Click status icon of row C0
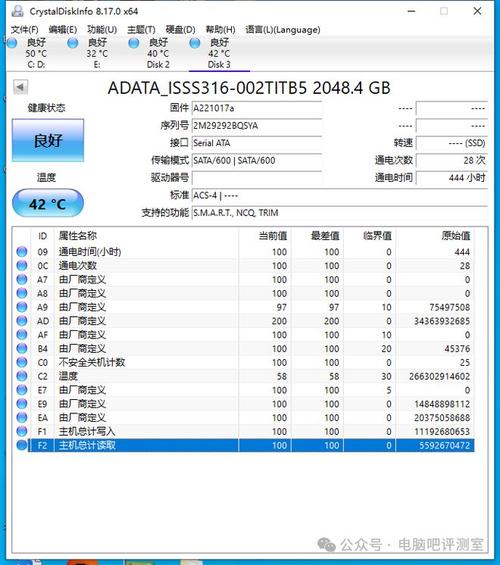Screen dimensions: 500x565 coord(22,362)
